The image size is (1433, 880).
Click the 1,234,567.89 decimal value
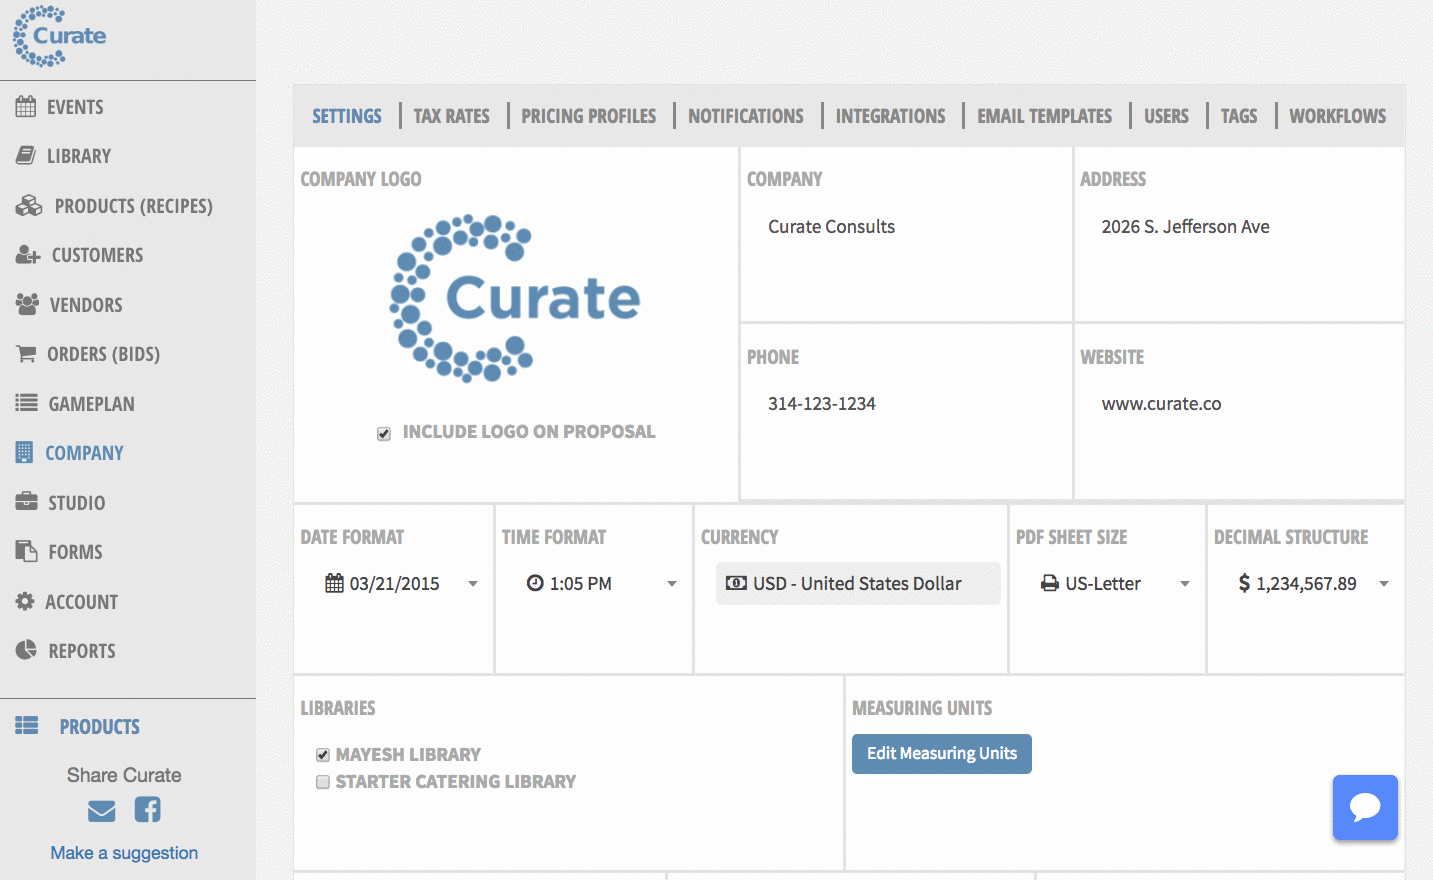tap(1307, 584)
